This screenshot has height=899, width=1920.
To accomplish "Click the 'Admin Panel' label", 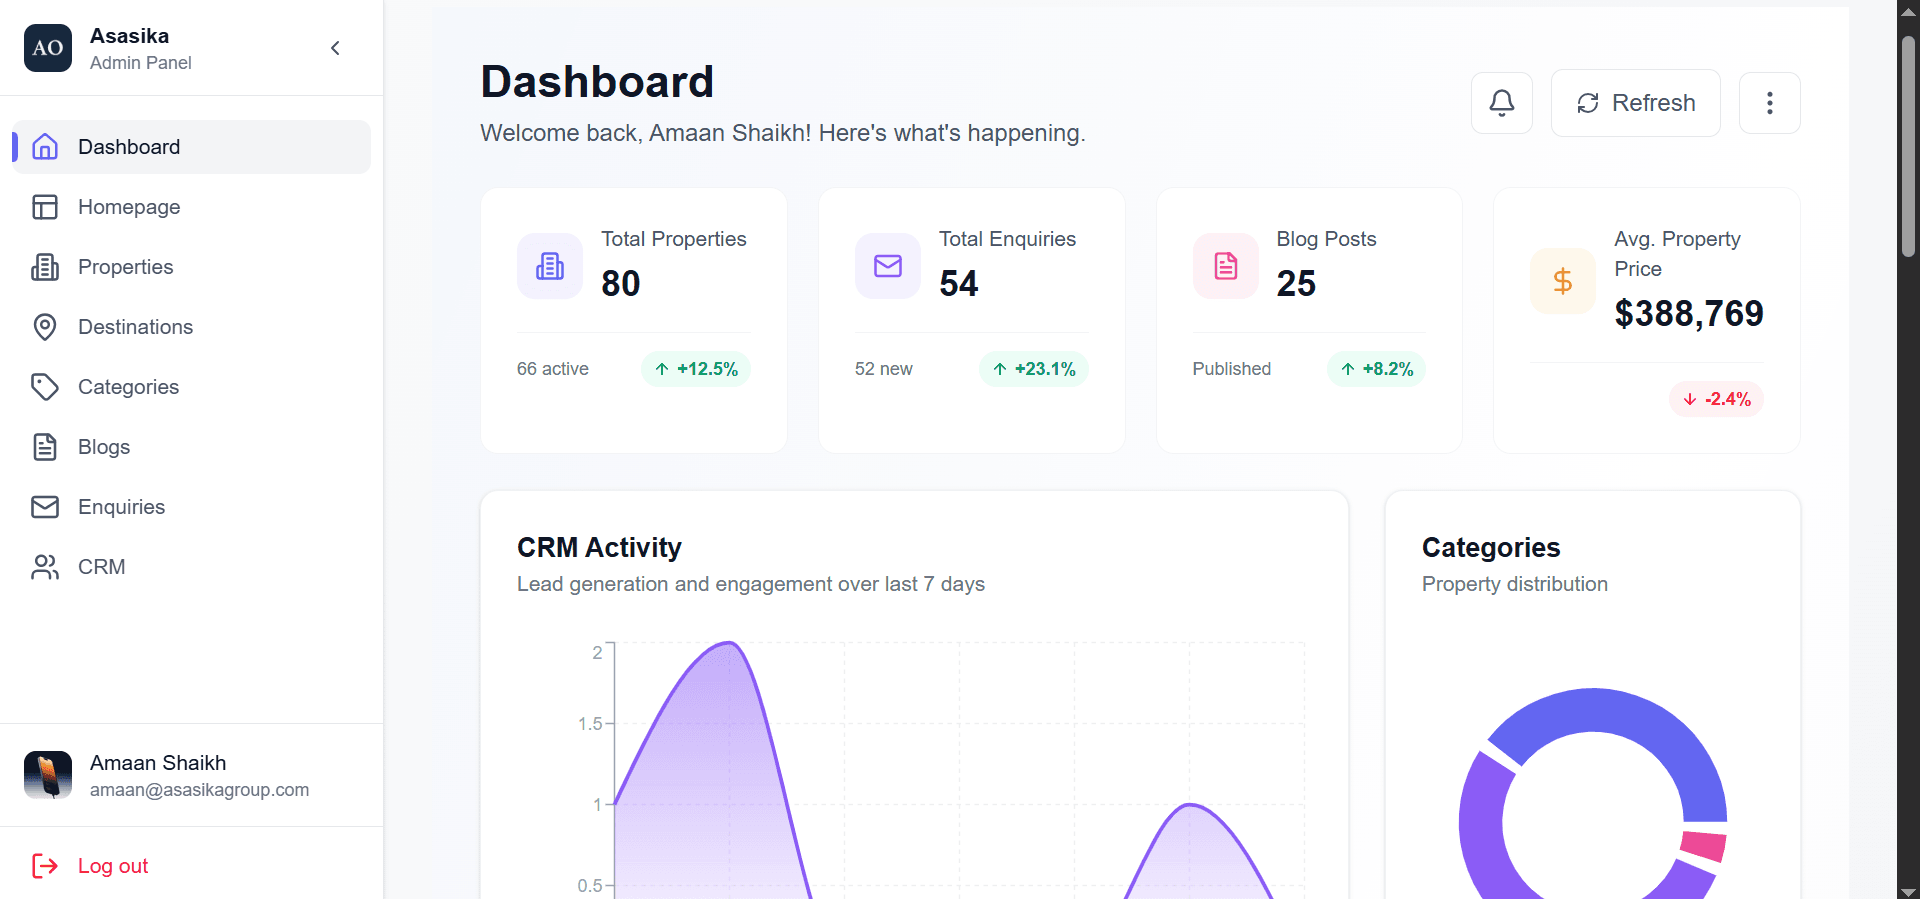I will coord(141,63).
